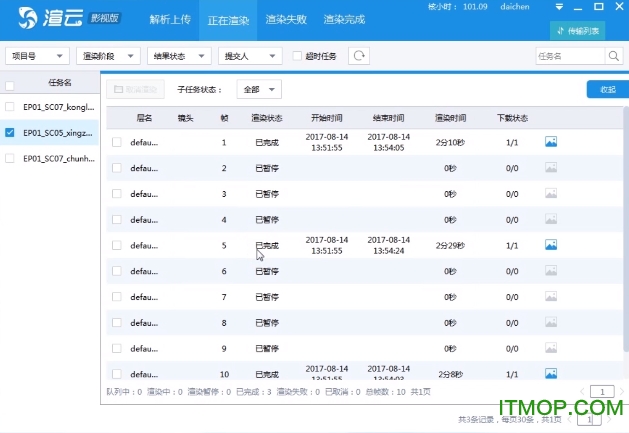Open the 结果状态 dropdown

click(179, 56)
